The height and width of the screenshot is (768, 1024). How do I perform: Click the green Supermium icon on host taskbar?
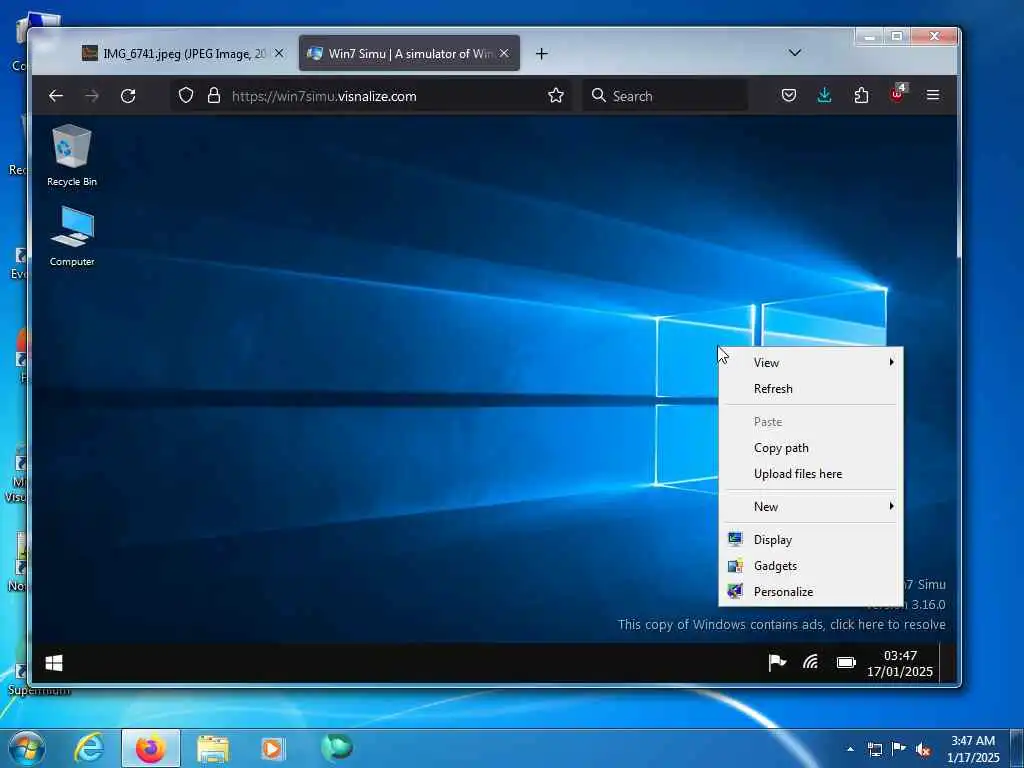pyautogui.click(x=336, y=748)
